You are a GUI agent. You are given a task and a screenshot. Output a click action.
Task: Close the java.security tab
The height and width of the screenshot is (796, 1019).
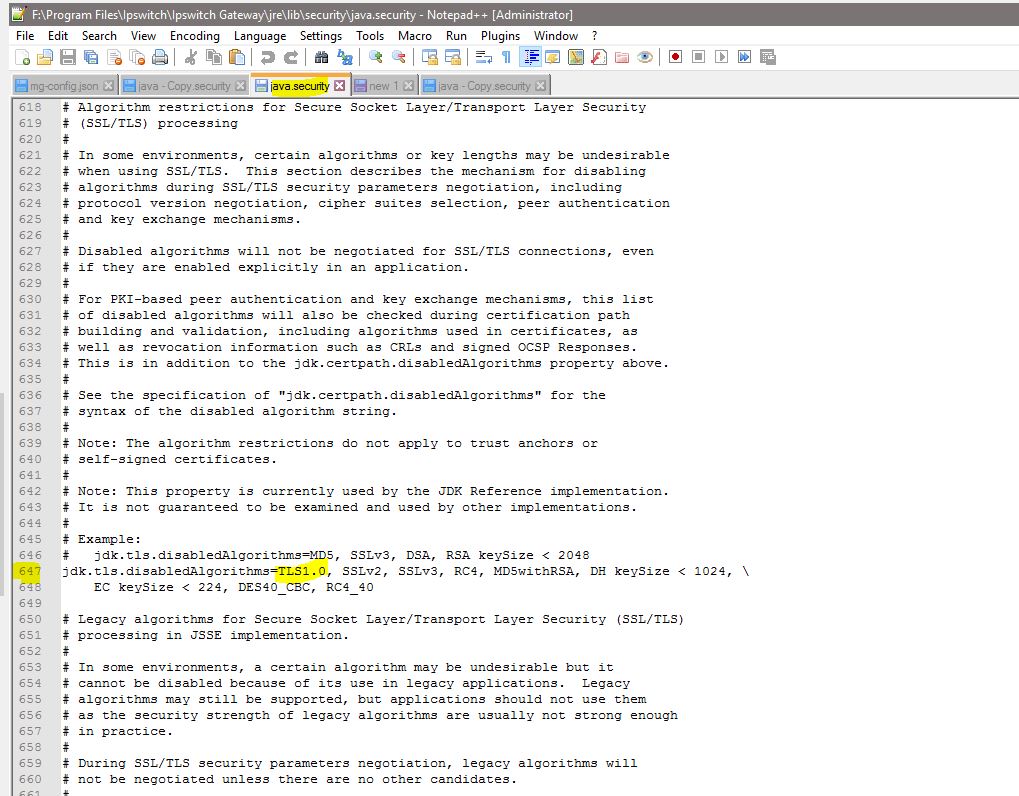point(339,86)
